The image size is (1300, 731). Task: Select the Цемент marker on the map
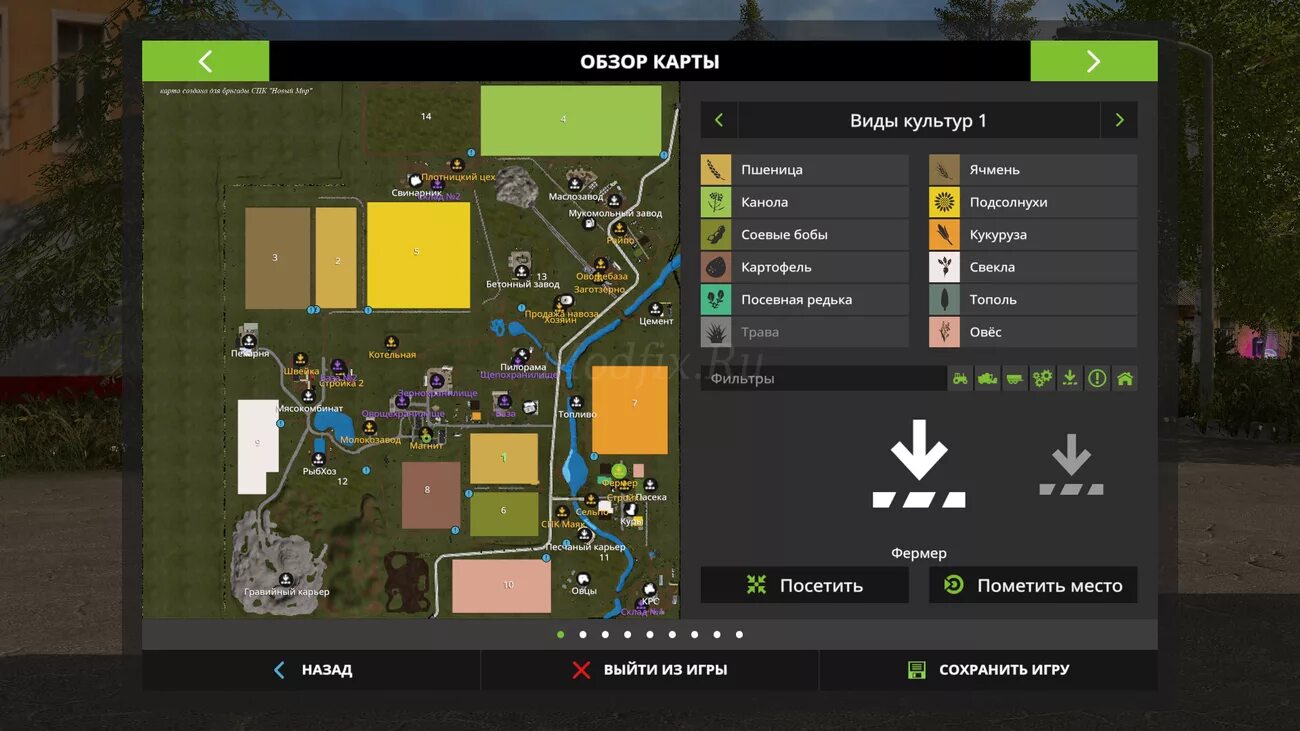[x=656, y=309]
